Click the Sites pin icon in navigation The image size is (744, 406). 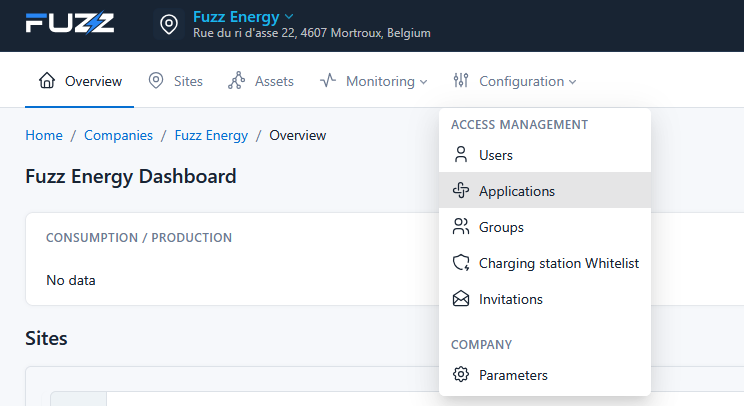point(156,81)
